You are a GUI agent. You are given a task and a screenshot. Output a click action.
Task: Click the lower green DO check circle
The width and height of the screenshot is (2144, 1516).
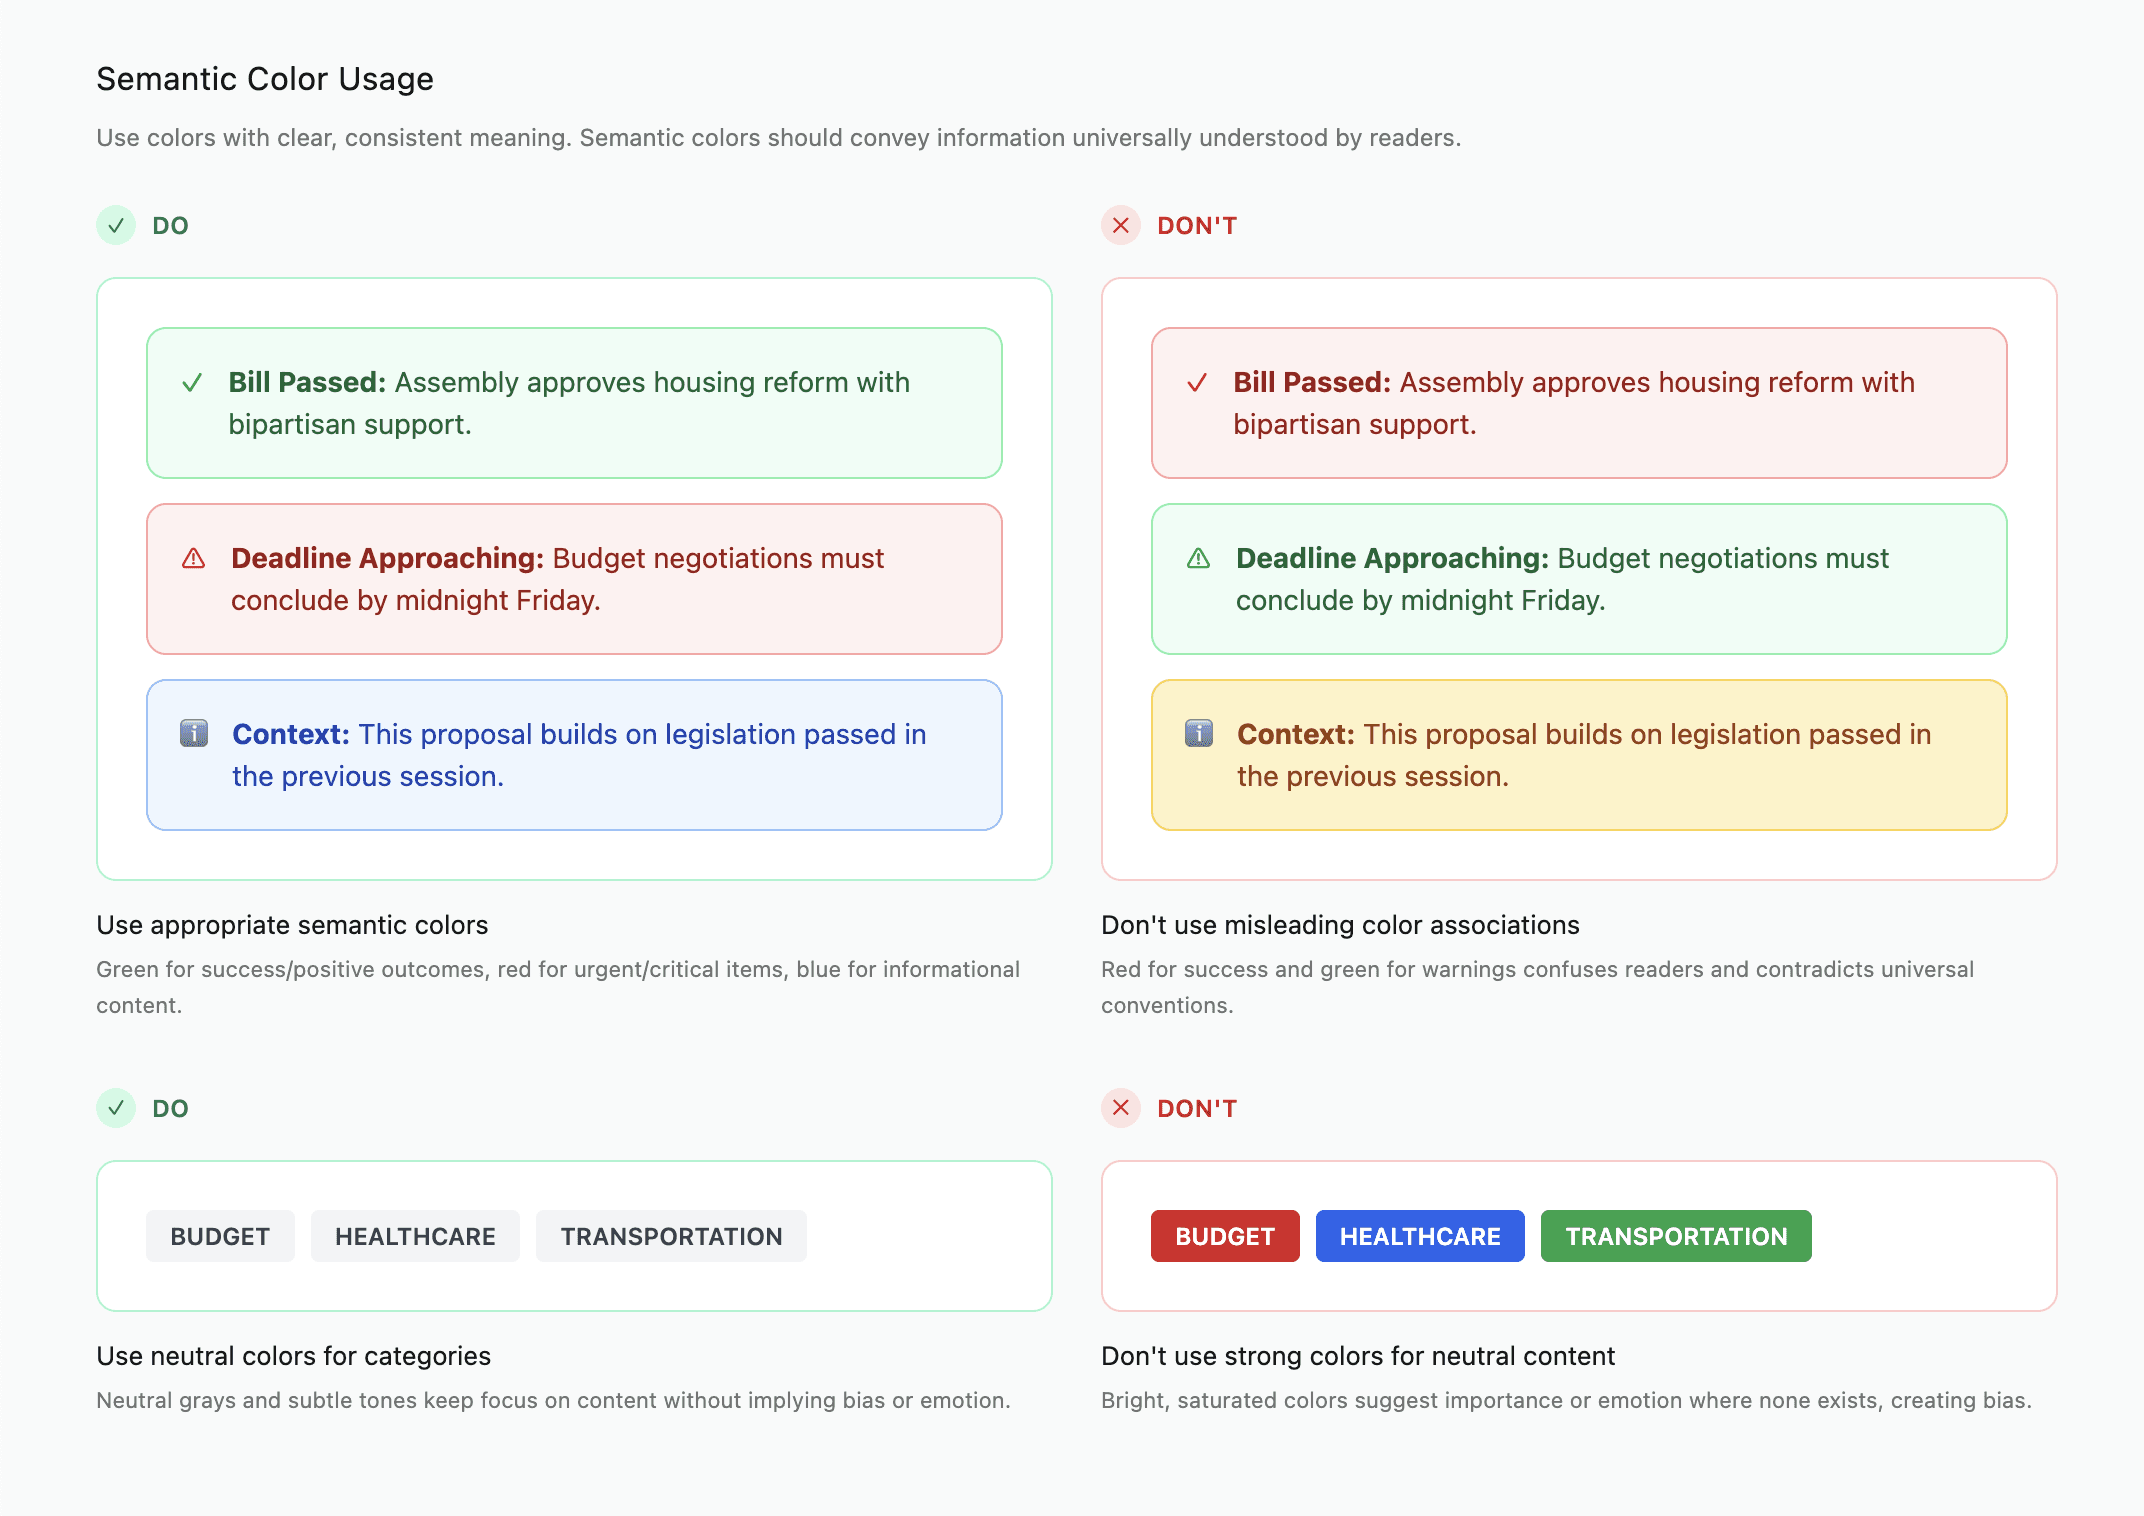click(x=116, y=1108)
